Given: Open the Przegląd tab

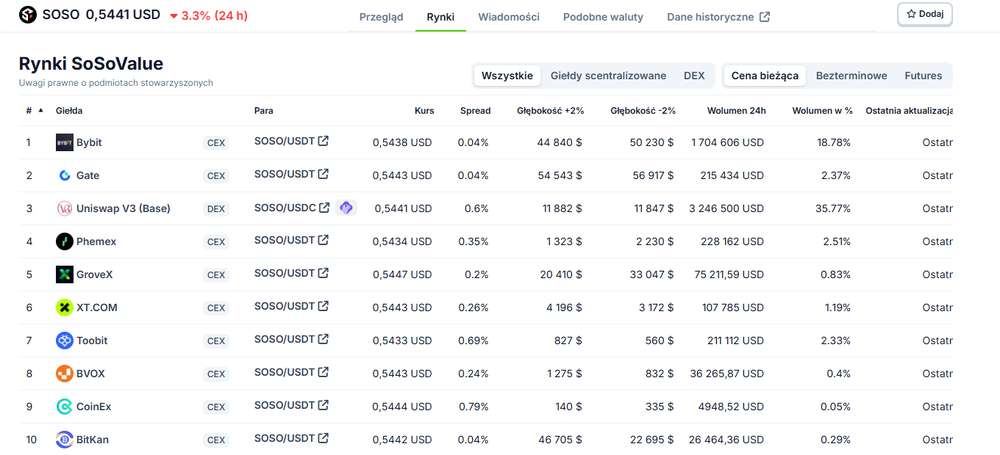Looking at the screenshot, I should click(x=381, y=17).
